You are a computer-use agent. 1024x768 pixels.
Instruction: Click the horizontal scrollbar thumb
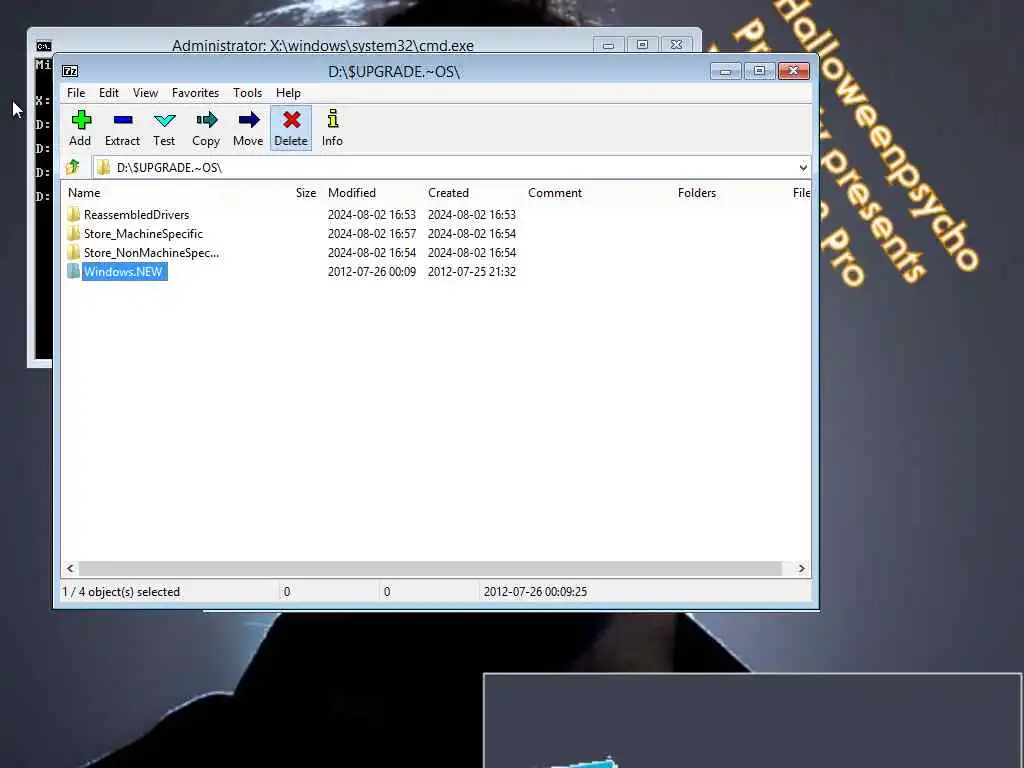(430, 569)
